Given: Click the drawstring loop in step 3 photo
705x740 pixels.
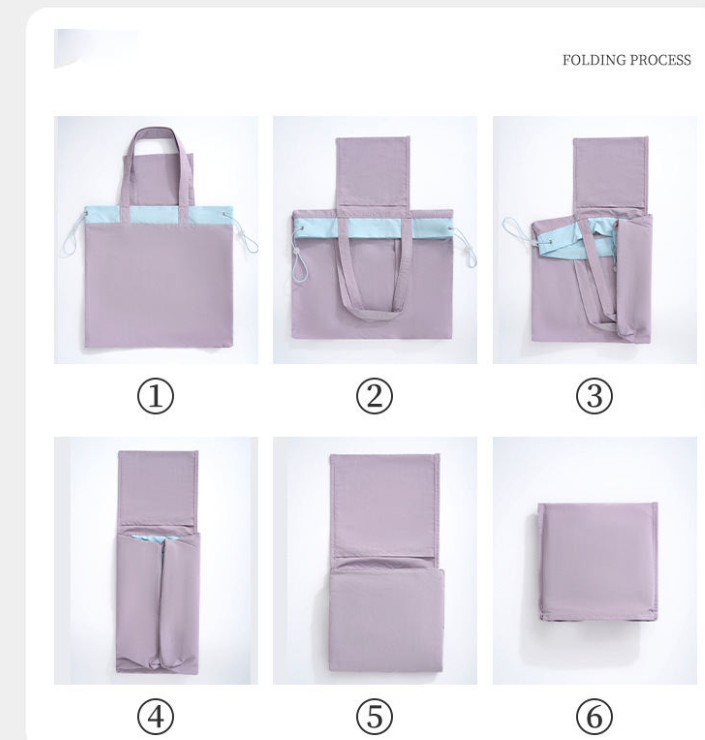Looking at the screenshot, I should (520, 232).
